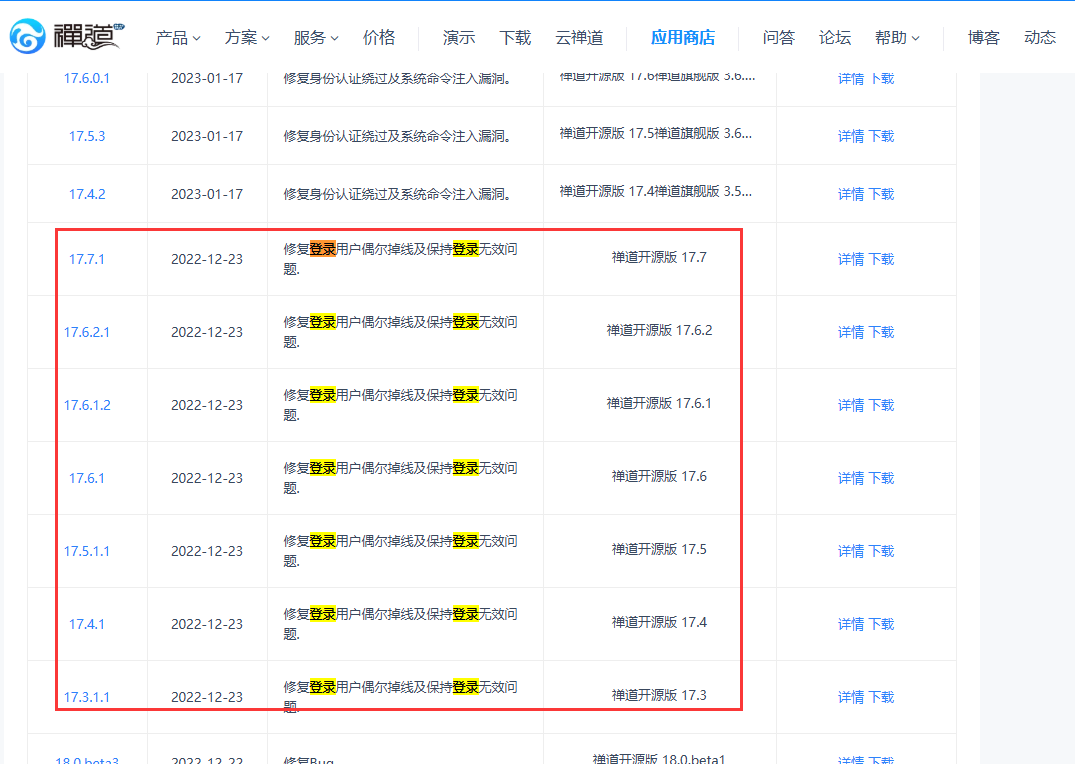Open the 动态 menu item
Viewport: 1075px width, 764px height.
click(1040, 38)
